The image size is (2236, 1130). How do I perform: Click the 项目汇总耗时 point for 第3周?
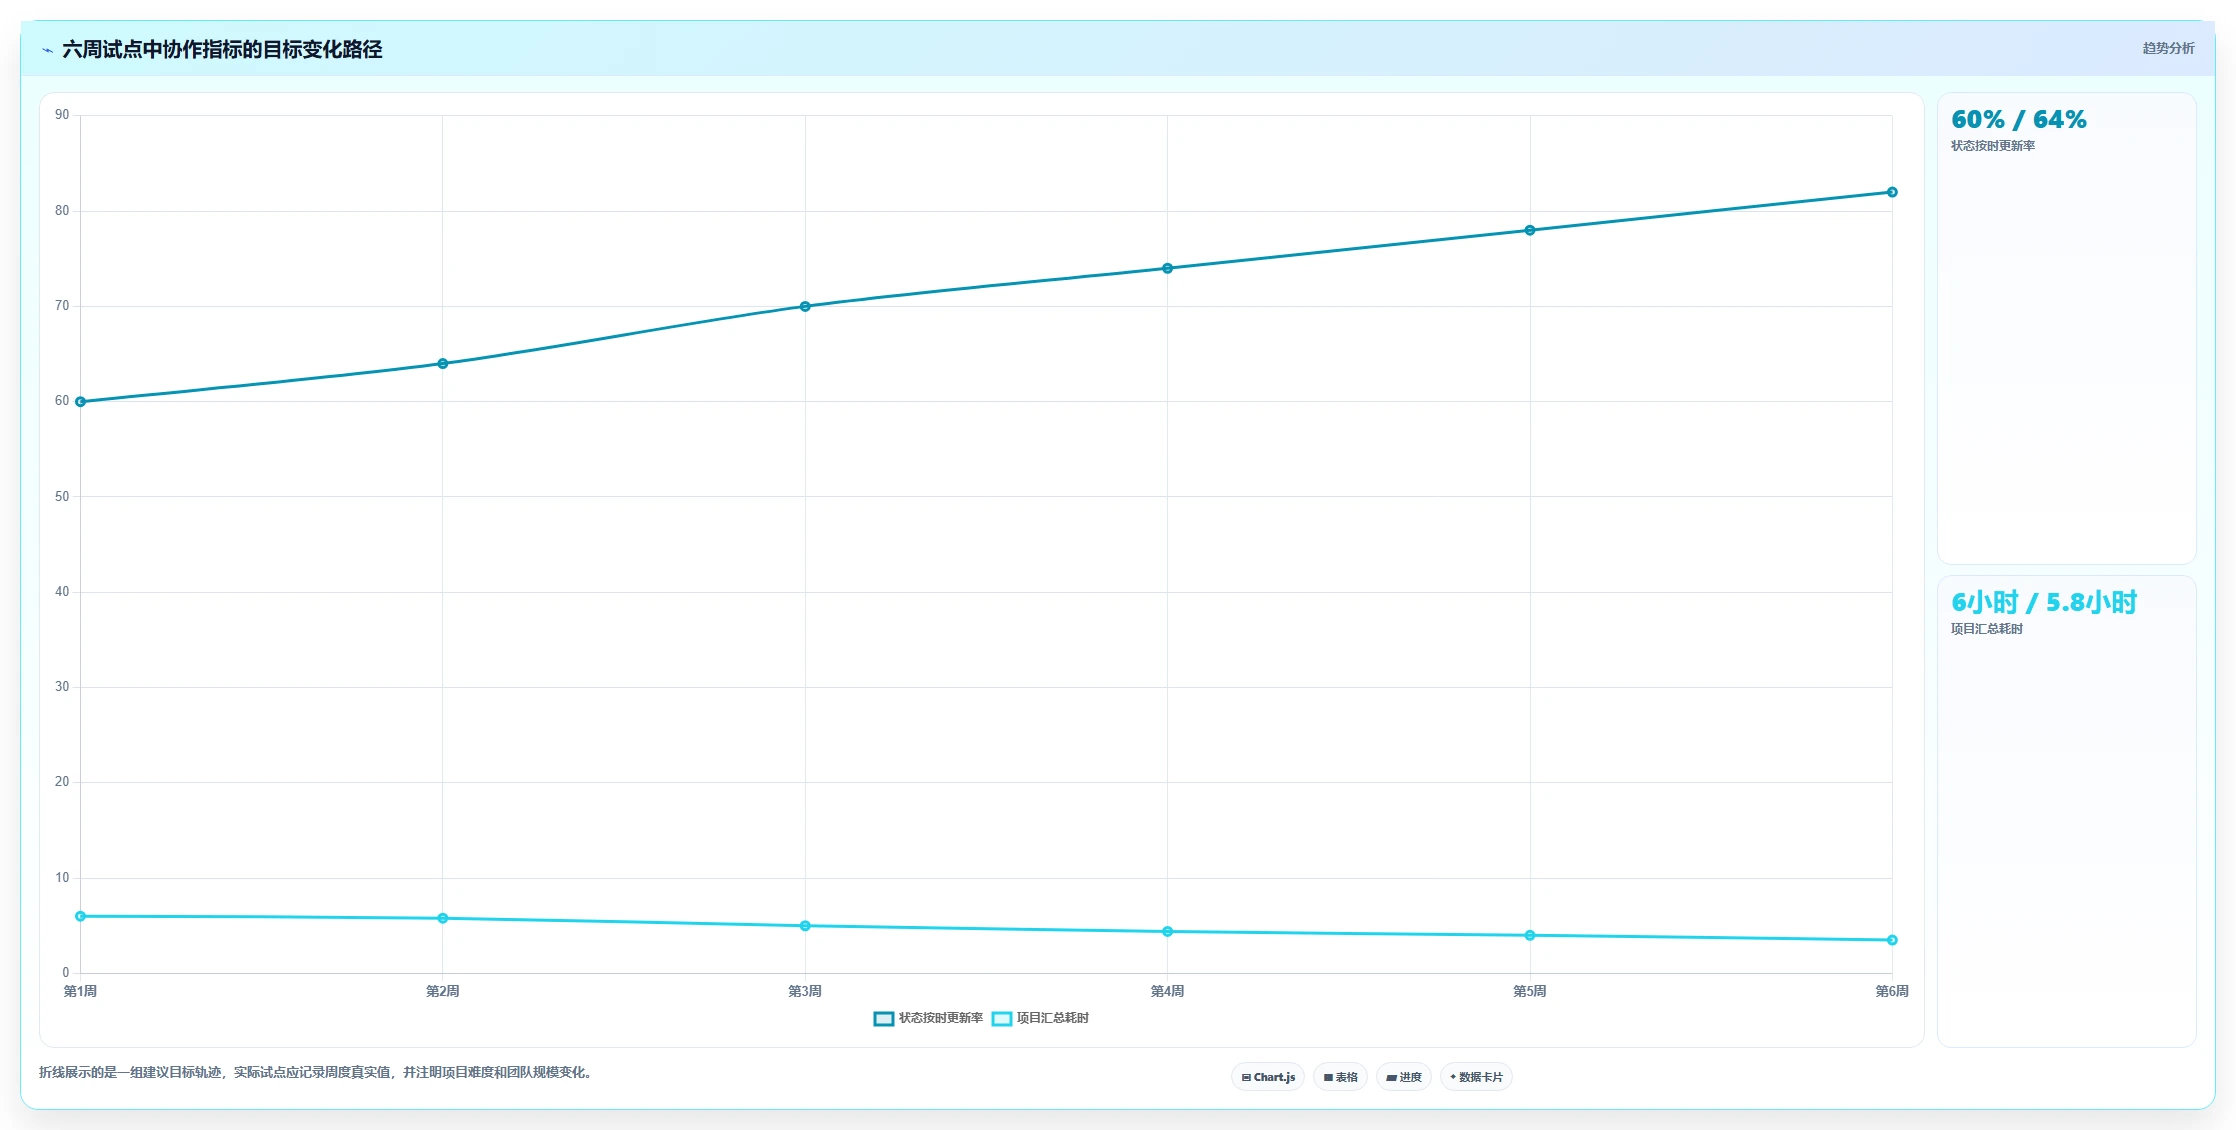[x=805, y=926]
